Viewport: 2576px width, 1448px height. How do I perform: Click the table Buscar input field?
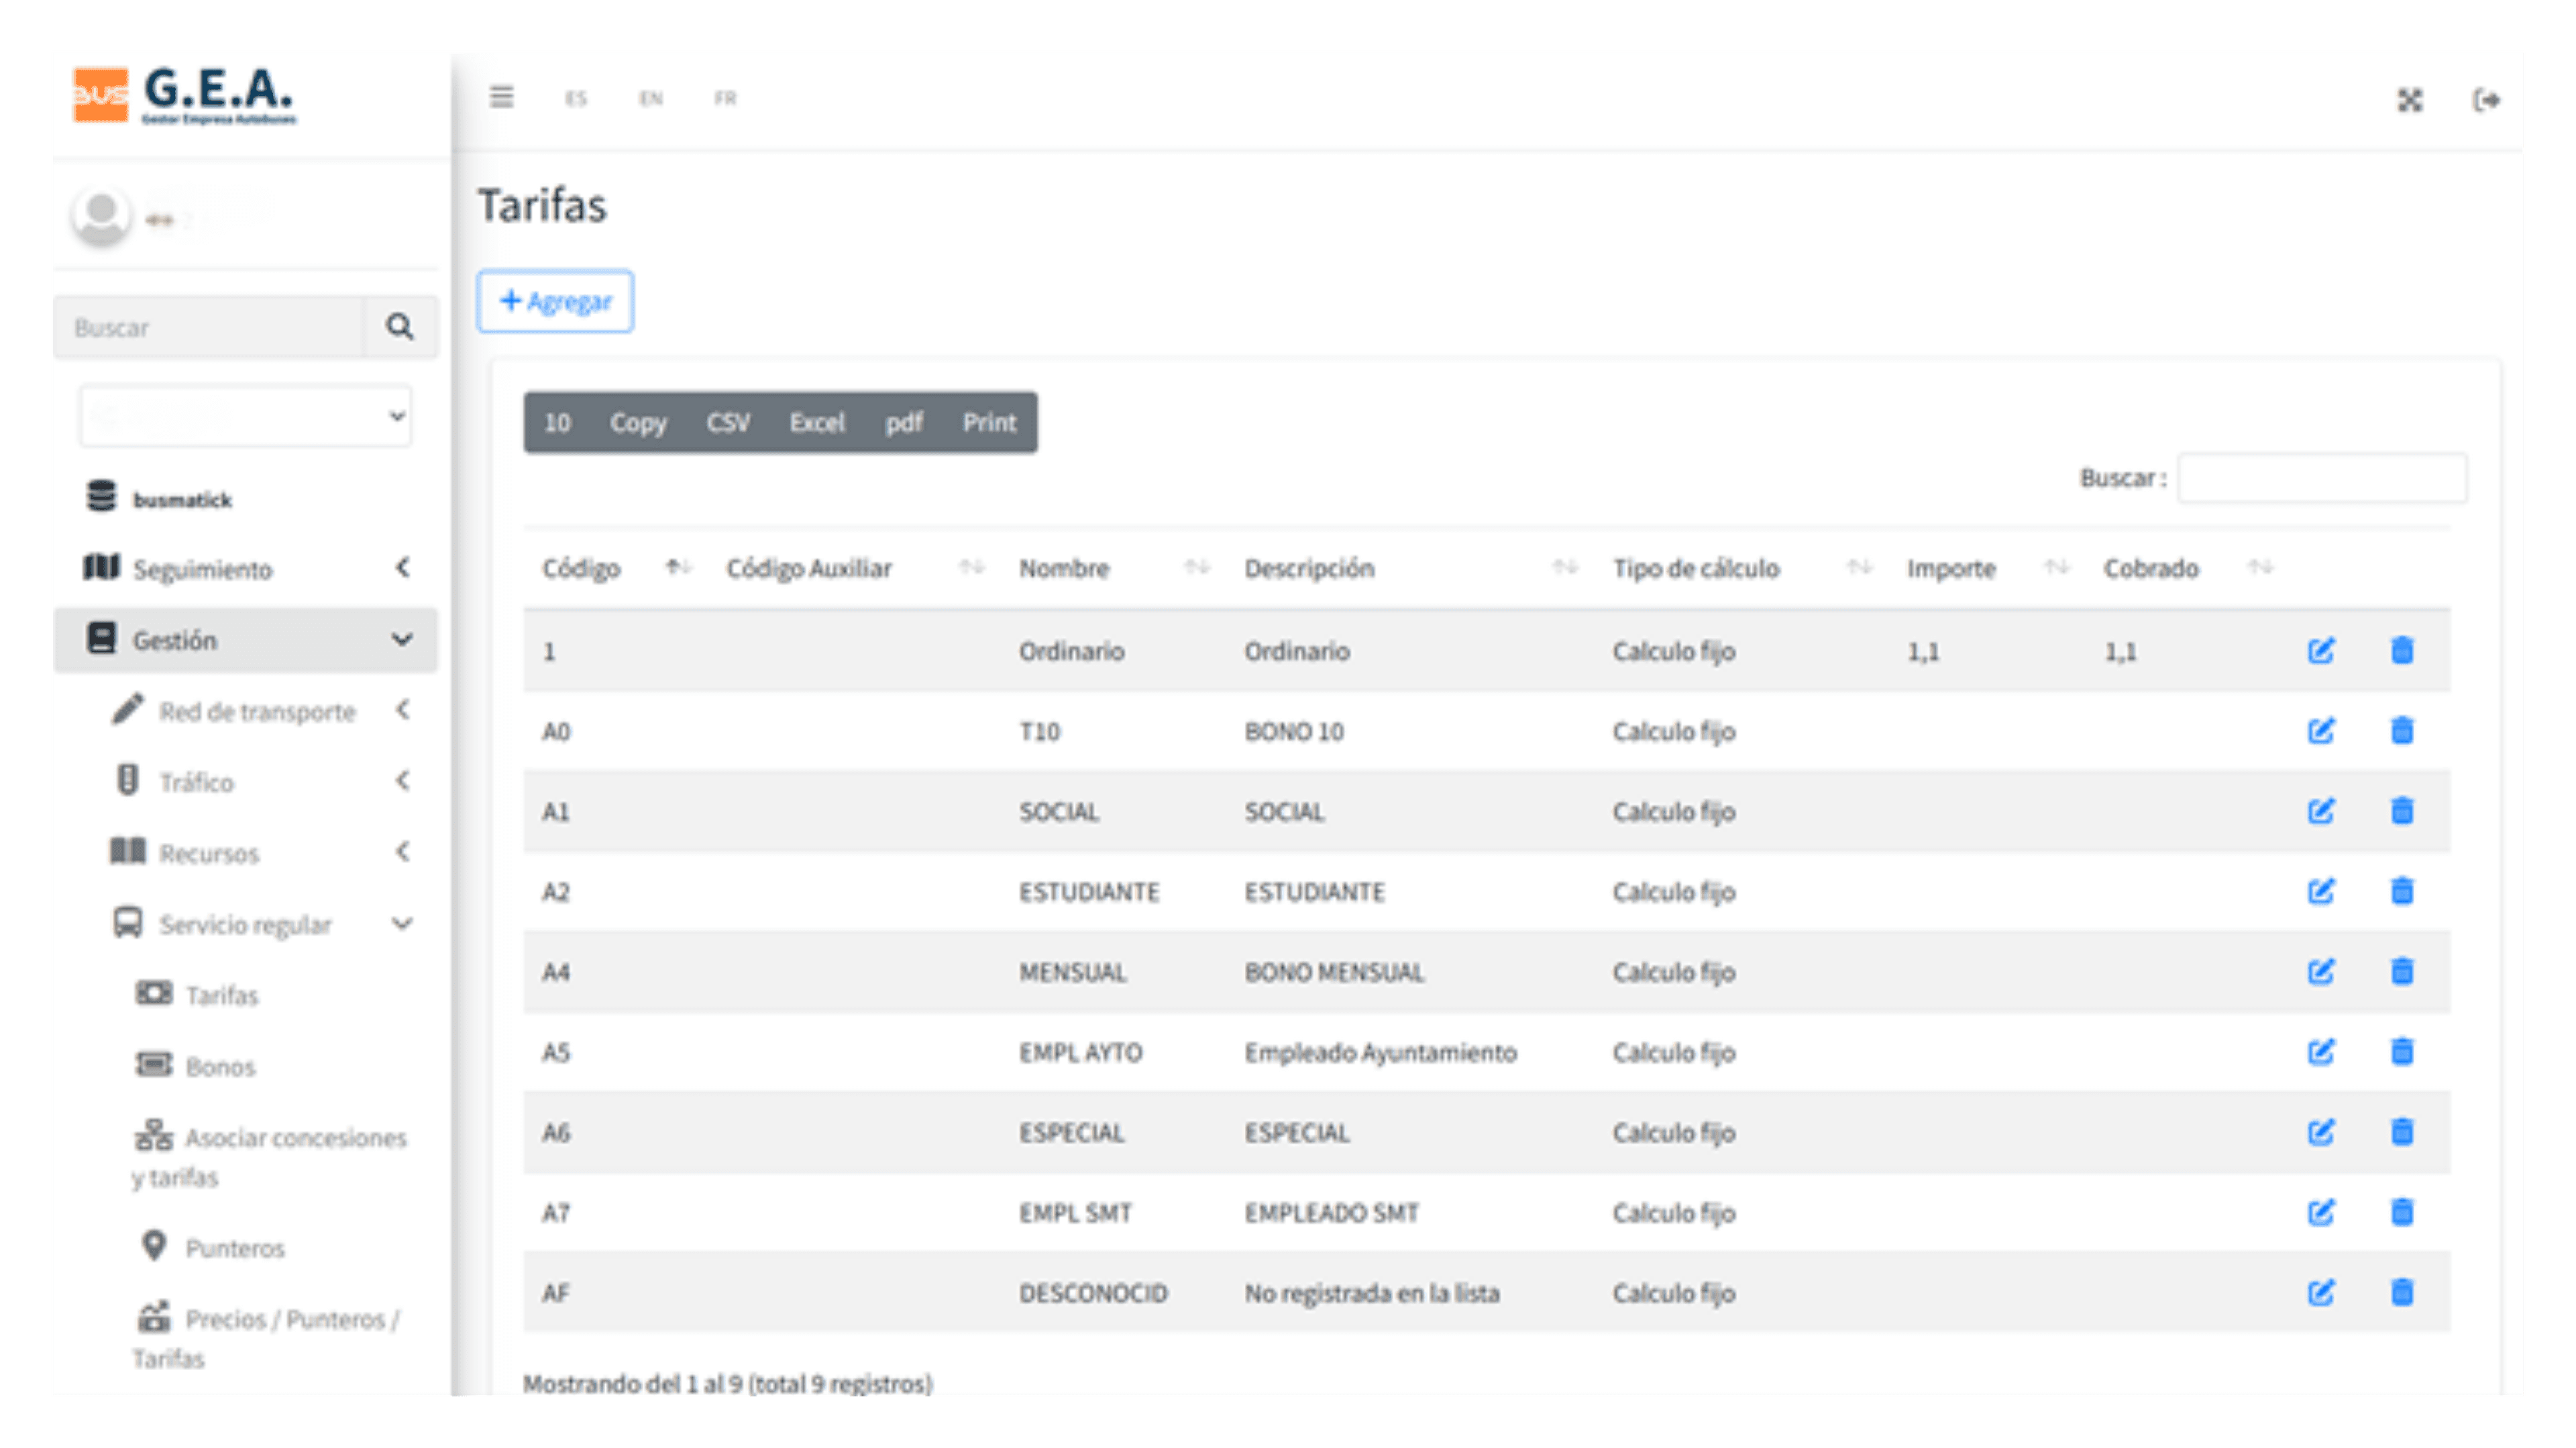(2322, 478)
